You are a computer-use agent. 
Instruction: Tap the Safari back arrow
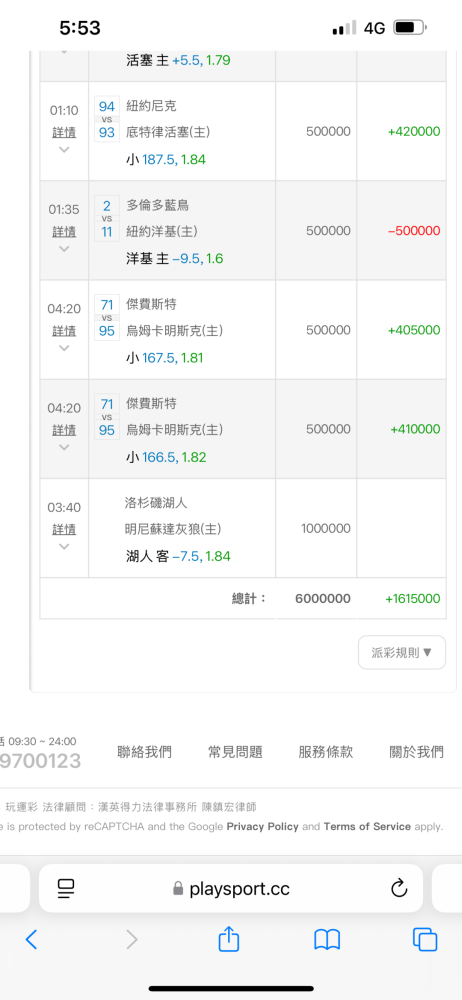[x=31, y=939]
